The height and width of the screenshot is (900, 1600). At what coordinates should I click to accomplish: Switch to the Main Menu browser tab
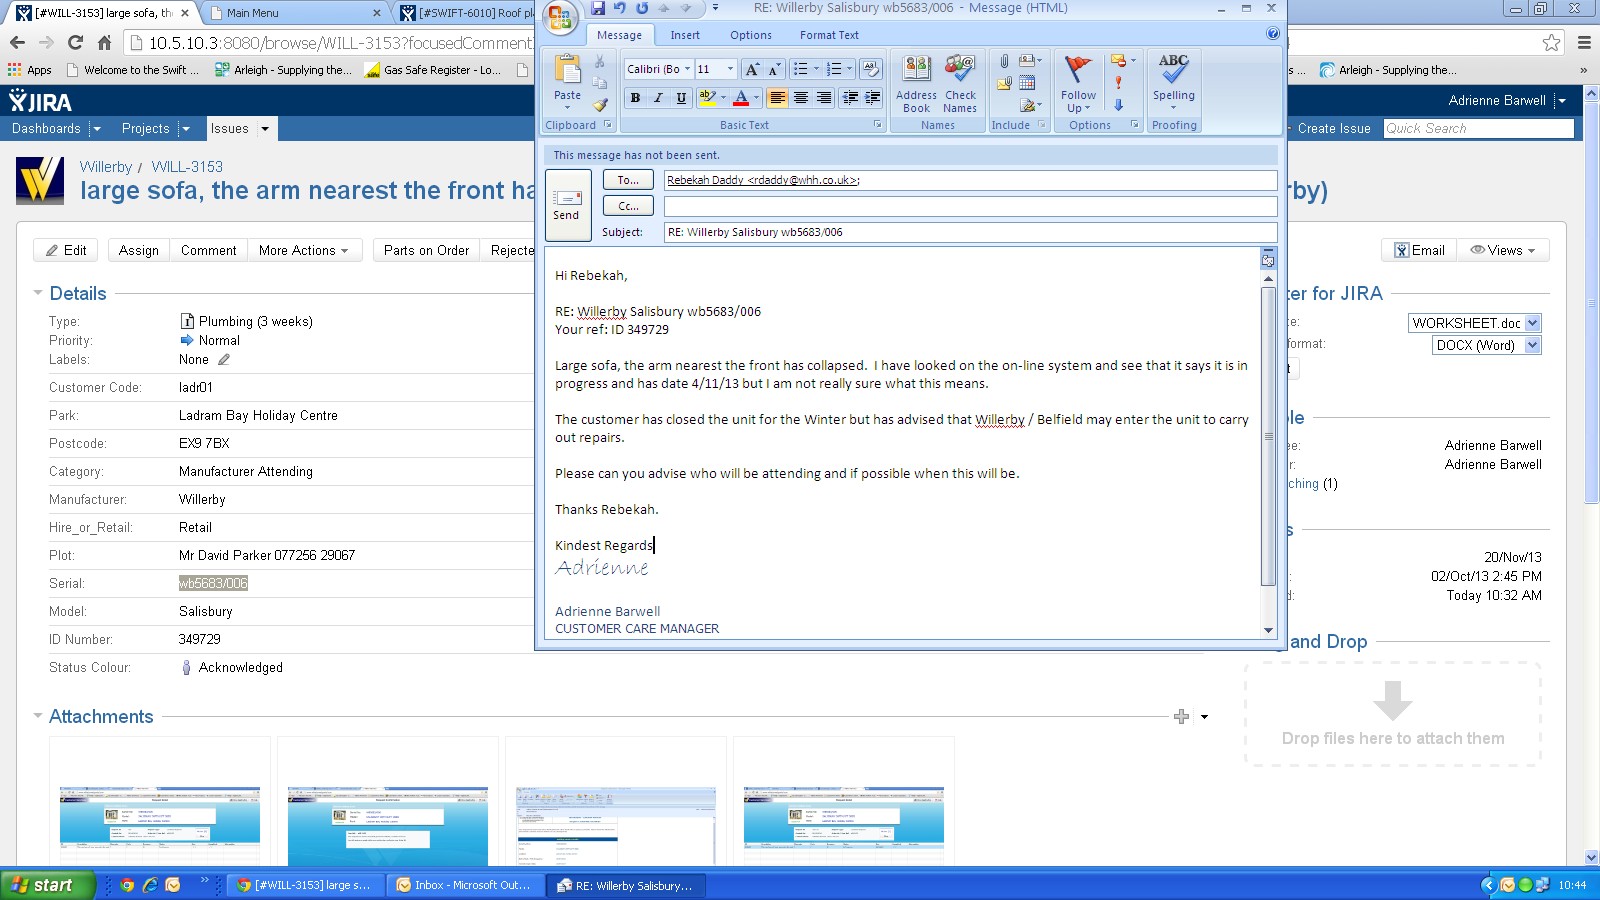point(296,13)
